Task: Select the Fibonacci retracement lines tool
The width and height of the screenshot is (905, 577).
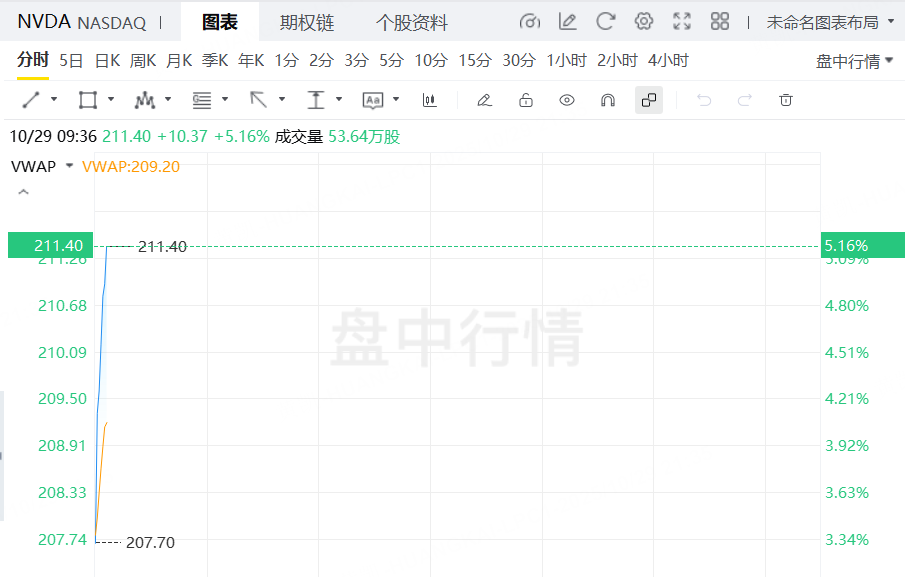Action: tap(201, 100)
